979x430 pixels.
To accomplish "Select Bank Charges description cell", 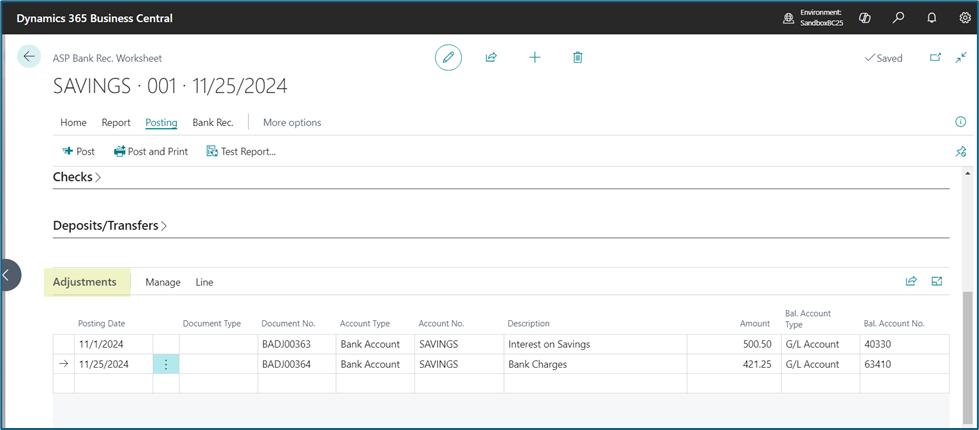I will click(x=595, y=364).
